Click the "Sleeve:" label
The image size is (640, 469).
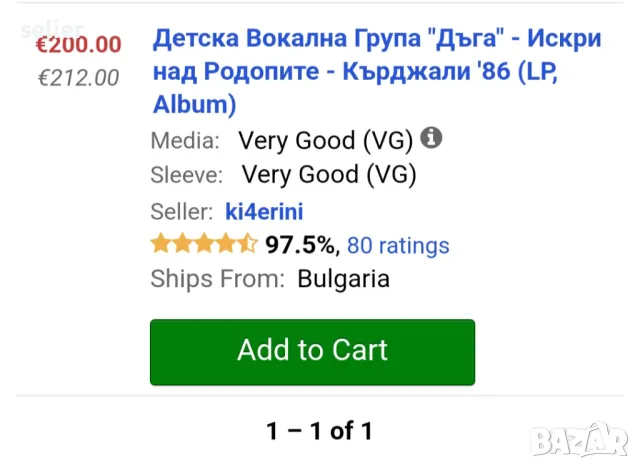click(x=186, y=175)
